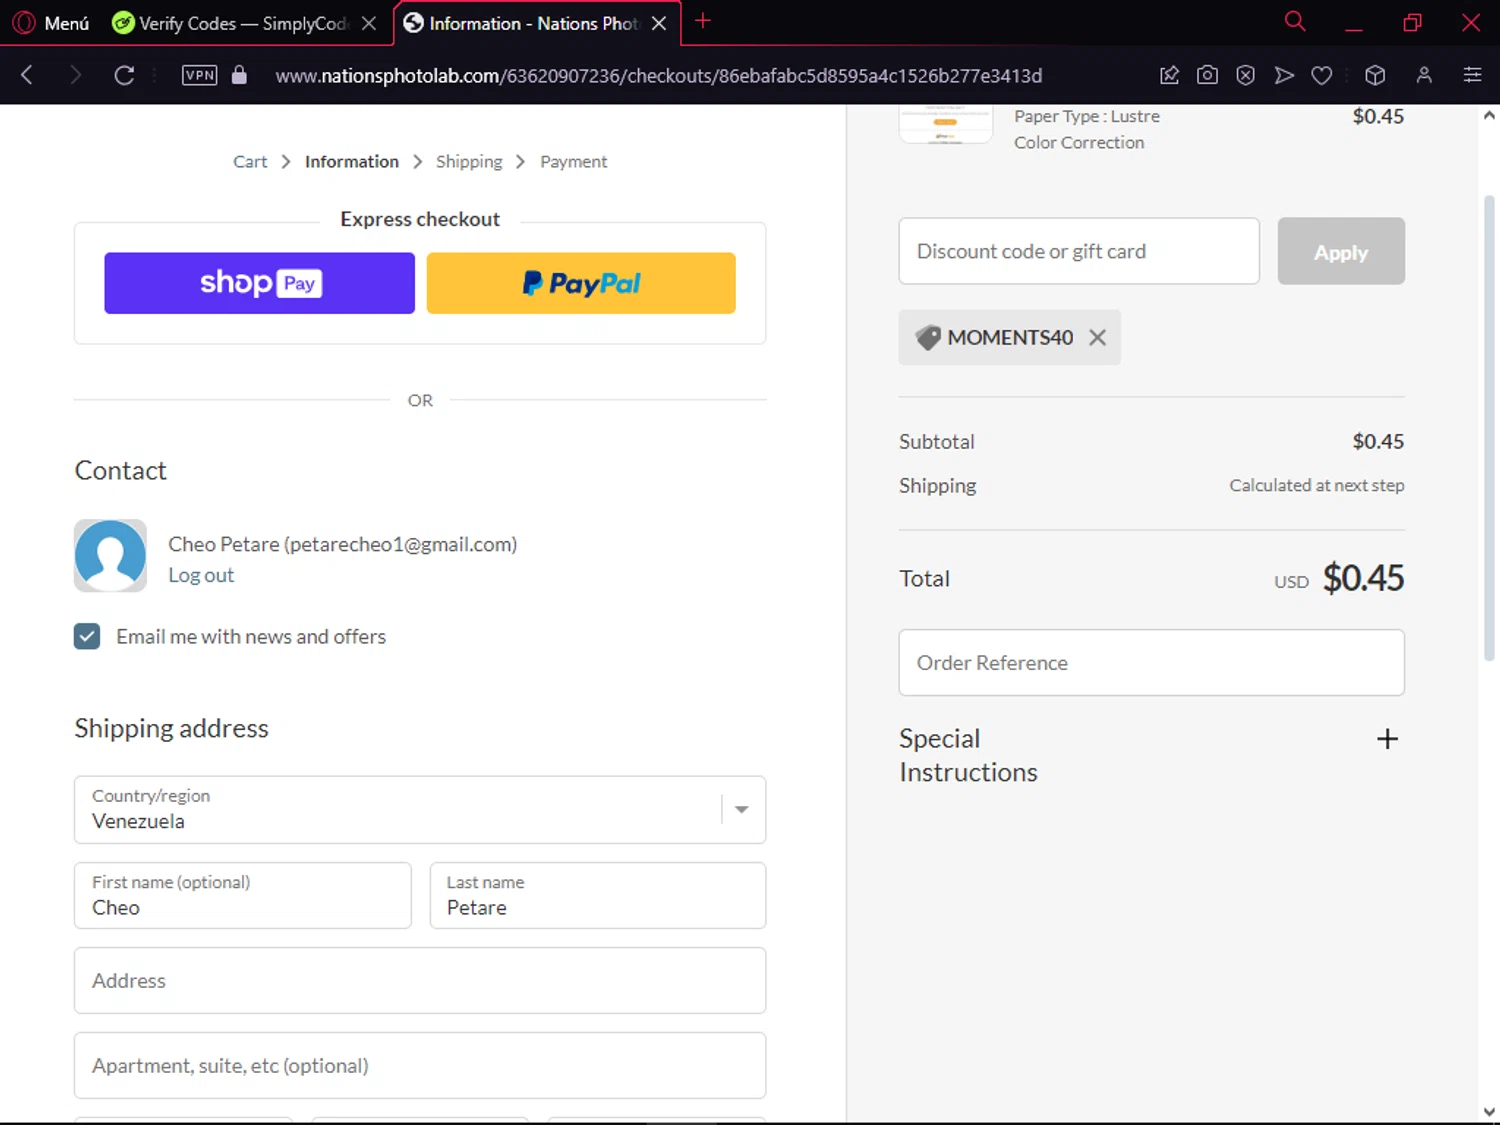The image size is (1500, 1125).
Task: Take a snapshot with camera icon
Action: [x=1207, y=75]
